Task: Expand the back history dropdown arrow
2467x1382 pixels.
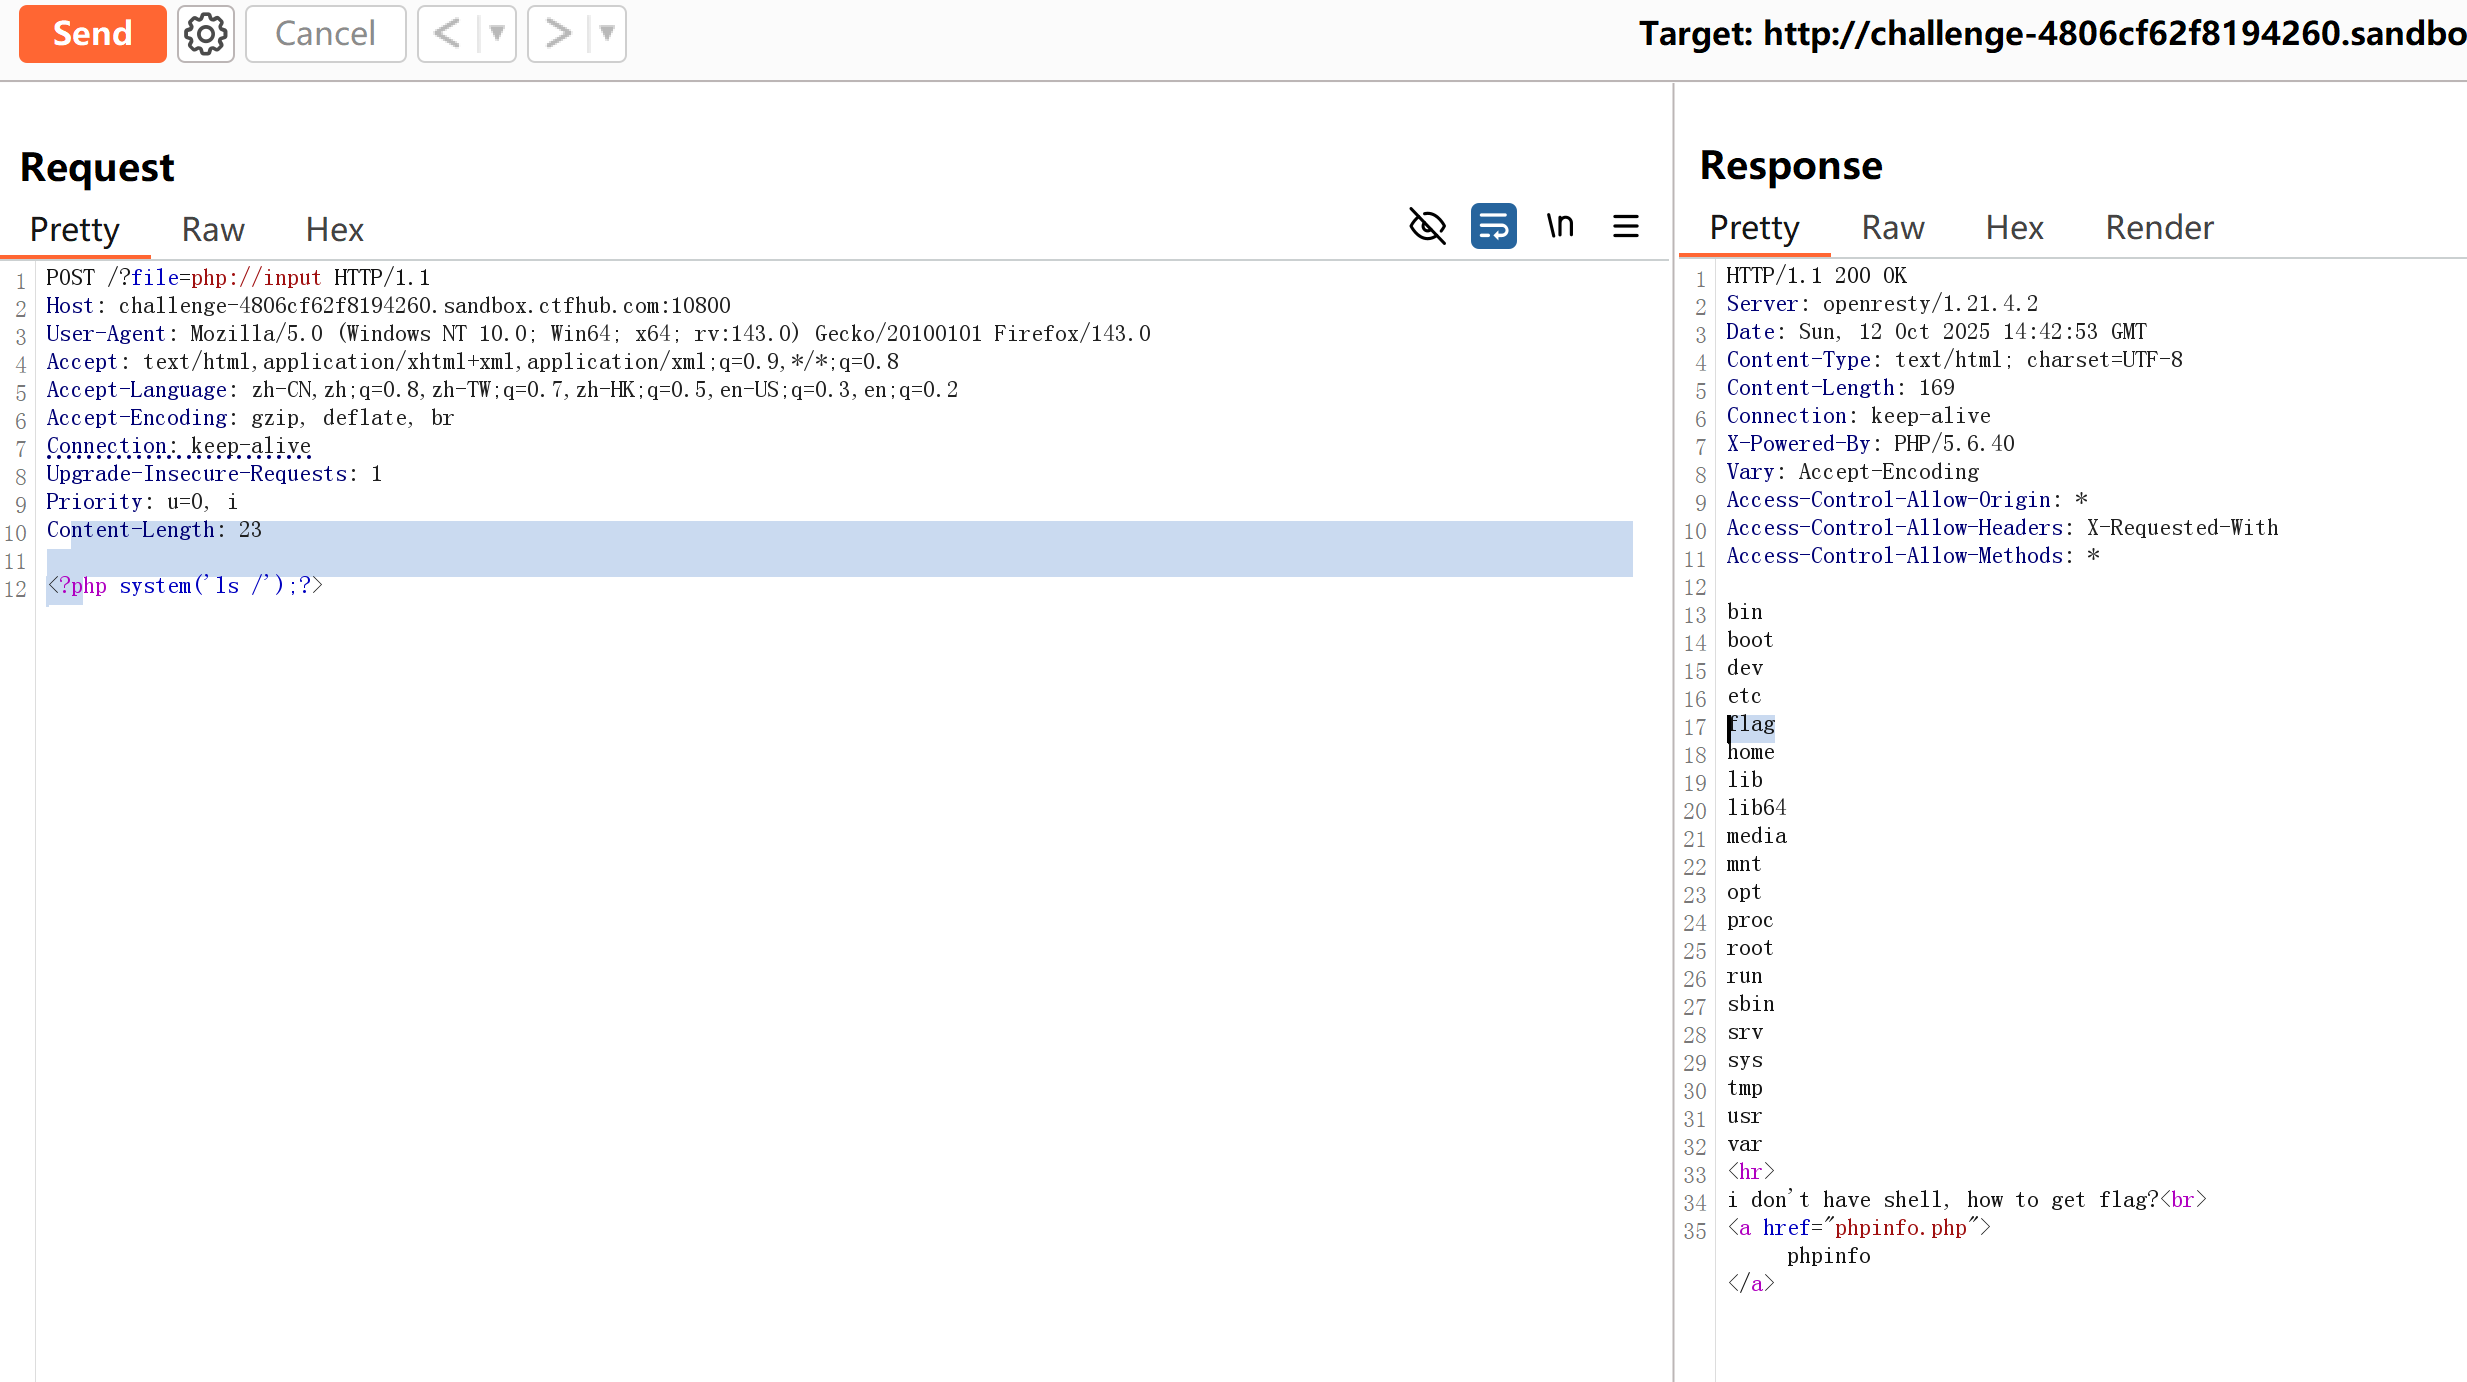Action: point(497,34)
